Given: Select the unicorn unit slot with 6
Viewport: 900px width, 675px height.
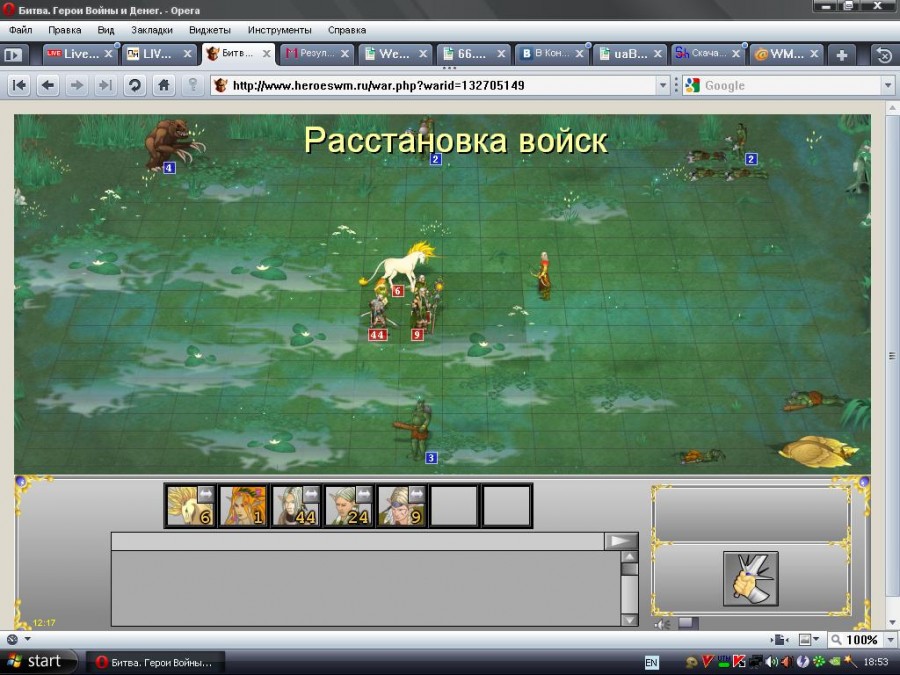Looking at the screenshot, I should (190, 506).
